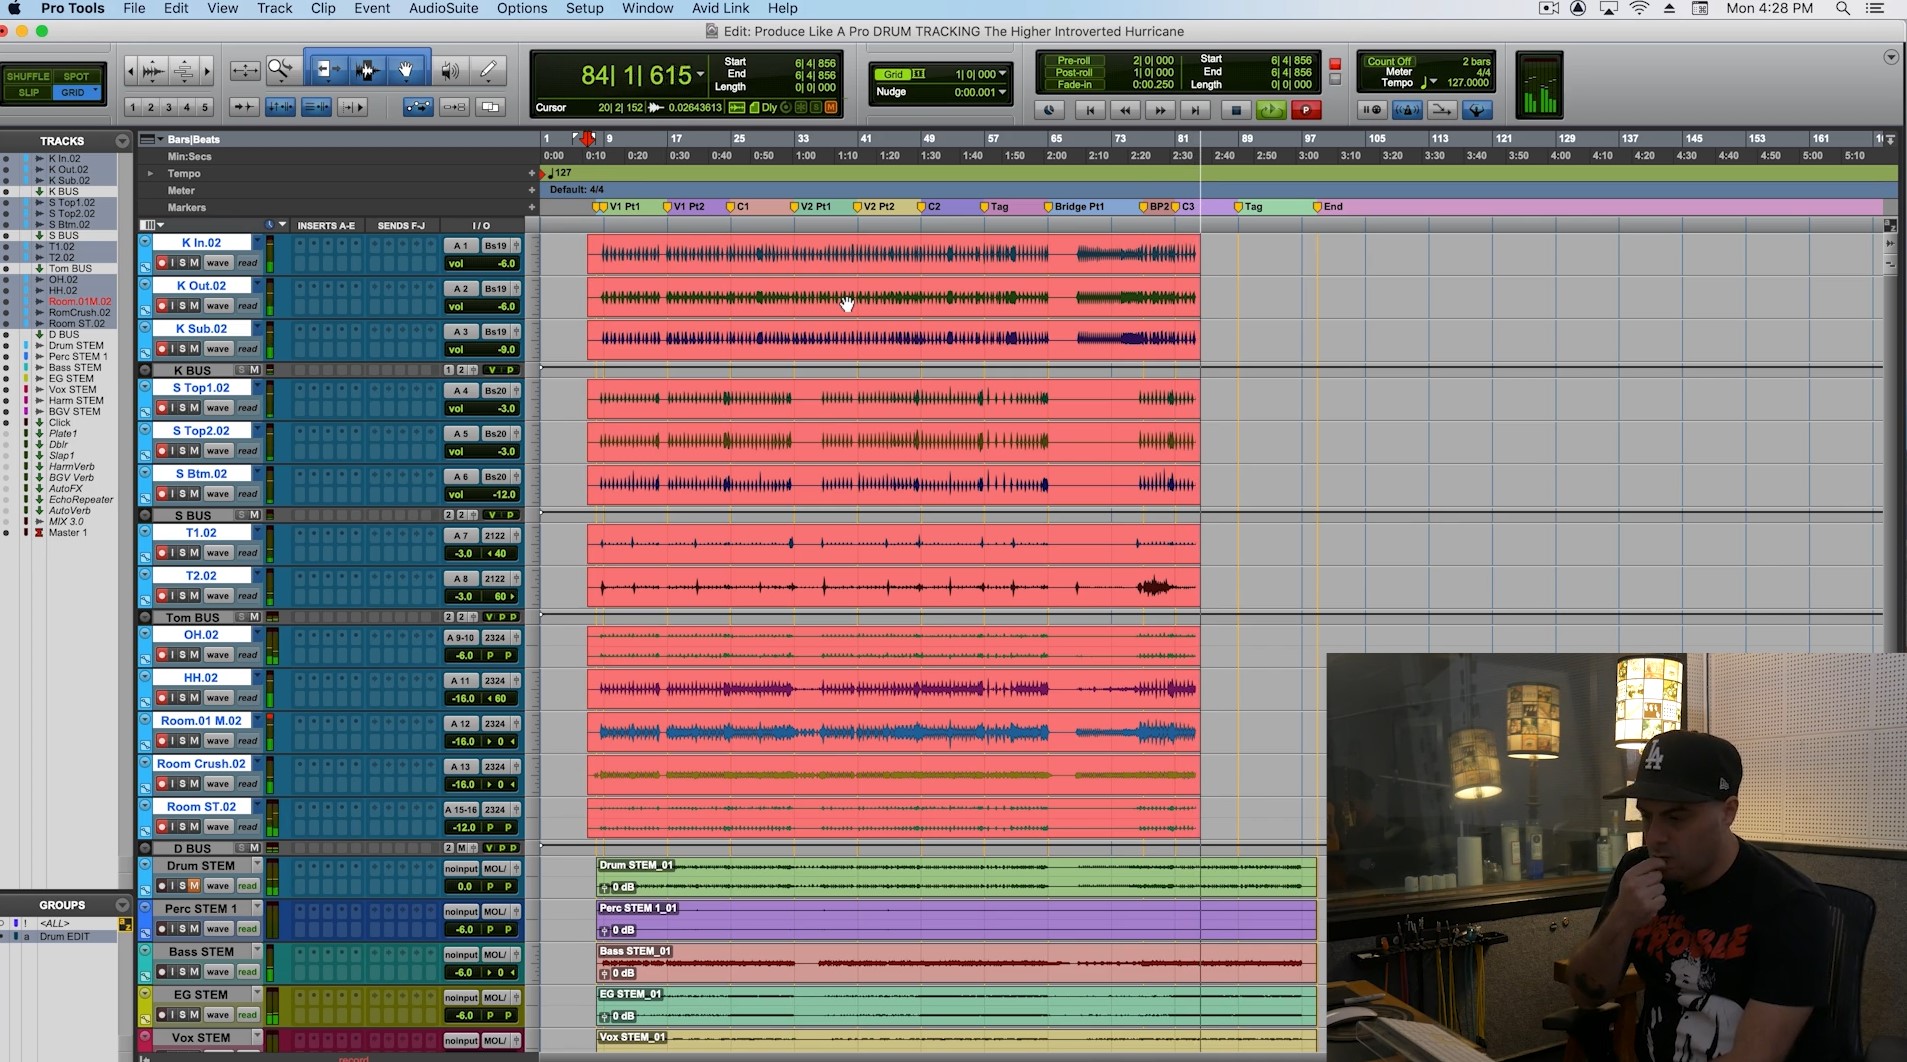The height and width of the screenshot is (1062, 1907).
Task: Enable Spot edit mode
Action: click(77, 76)
